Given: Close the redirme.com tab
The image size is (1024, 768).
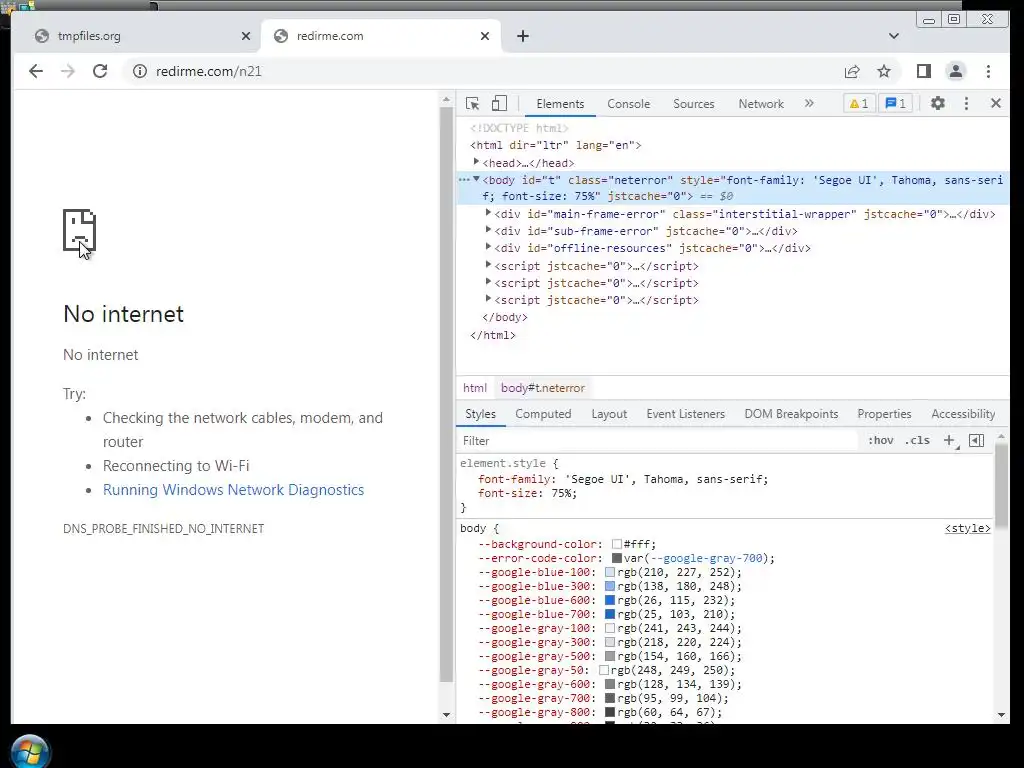Looking at the screenshot, I should 485,36.
